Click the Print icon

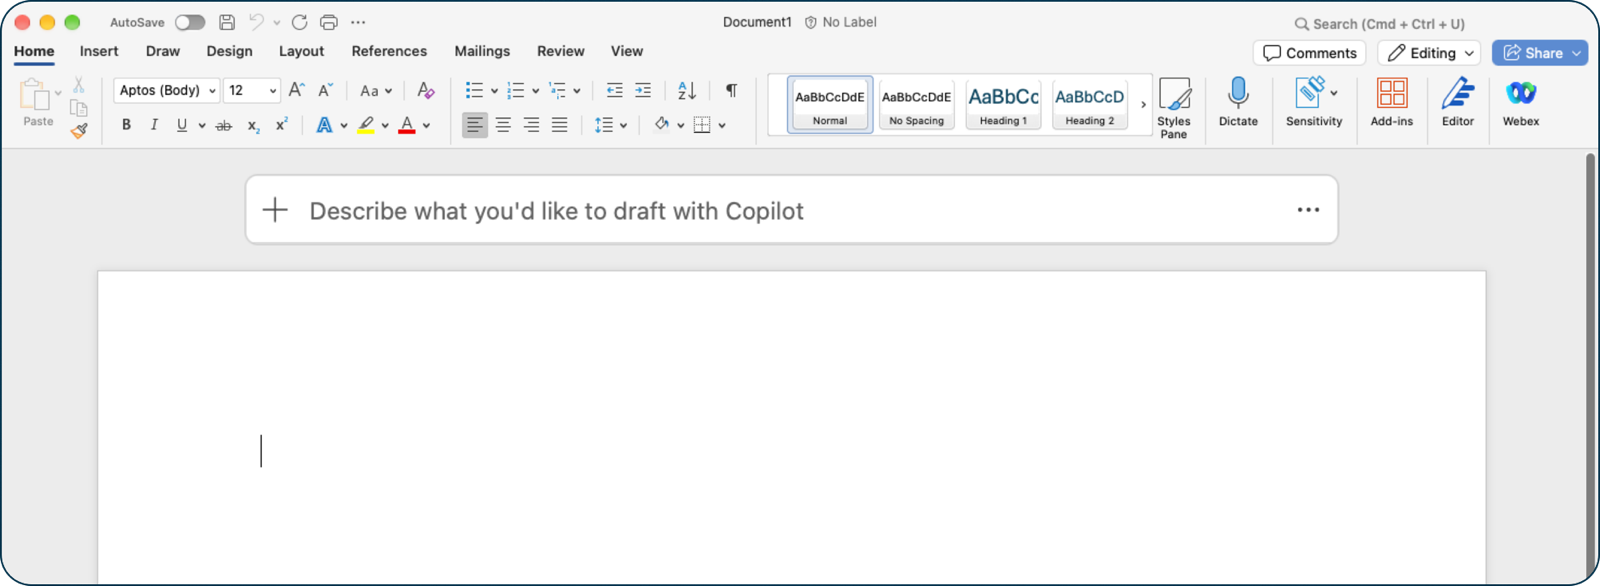click(328, 22)
